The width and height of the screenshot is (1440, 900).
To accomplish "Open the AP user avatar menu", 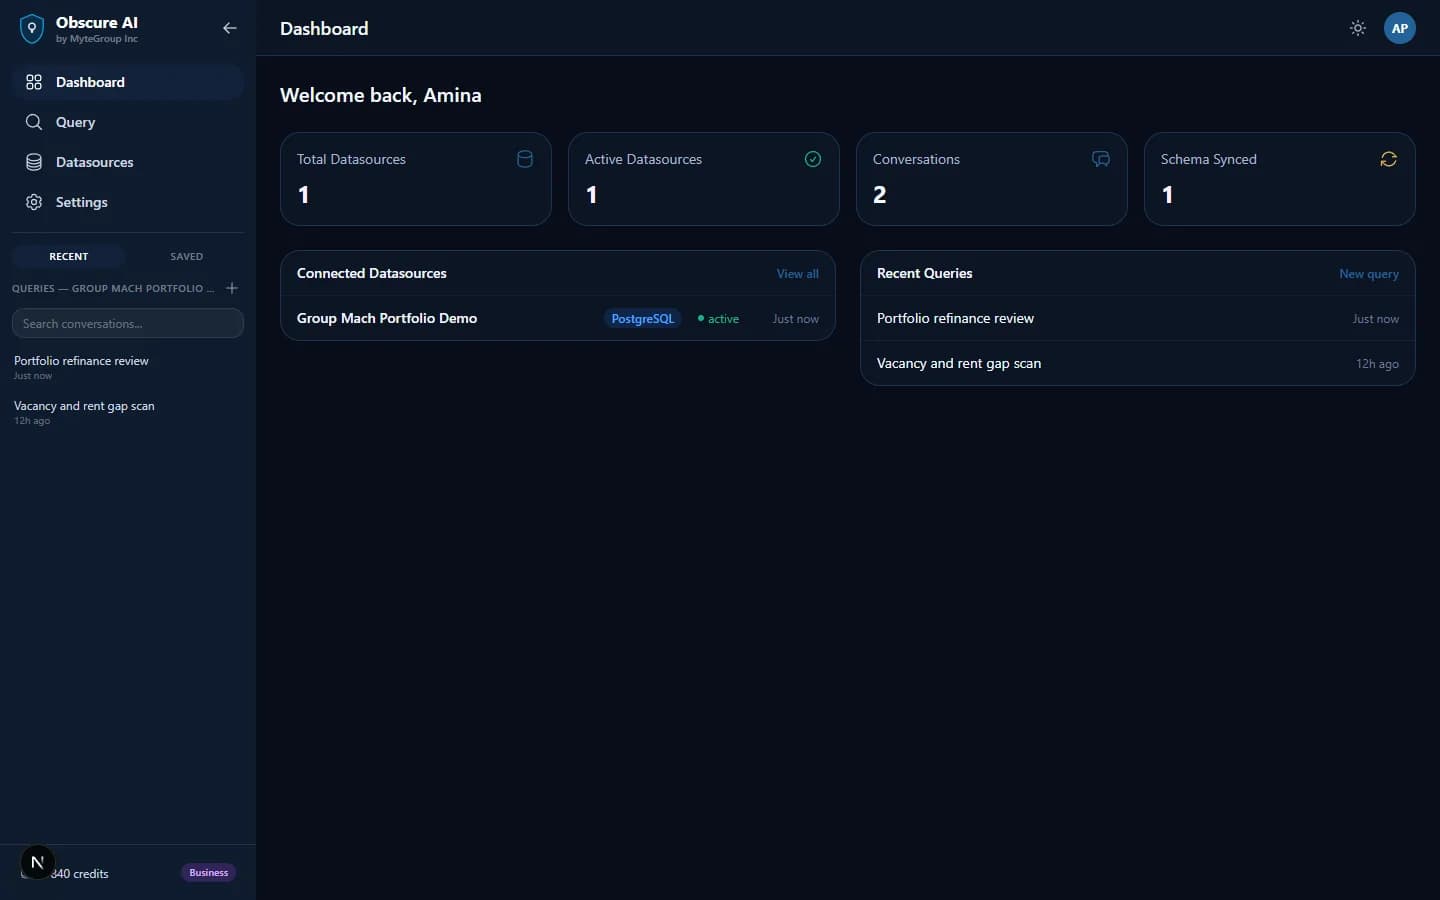I will click(x=1400, y=28).
